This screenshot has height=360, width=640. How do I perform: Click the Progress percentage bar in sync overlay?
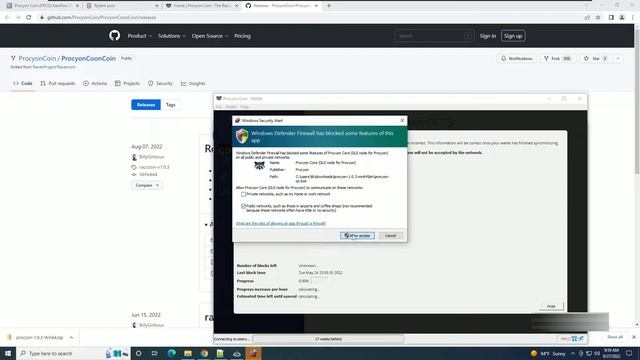point(319,281)
